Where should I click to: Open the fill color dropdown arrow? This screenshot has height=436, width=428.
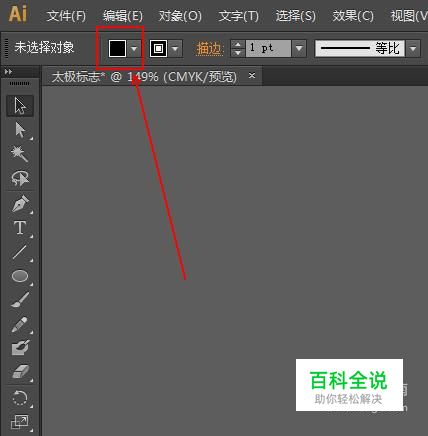134,49
